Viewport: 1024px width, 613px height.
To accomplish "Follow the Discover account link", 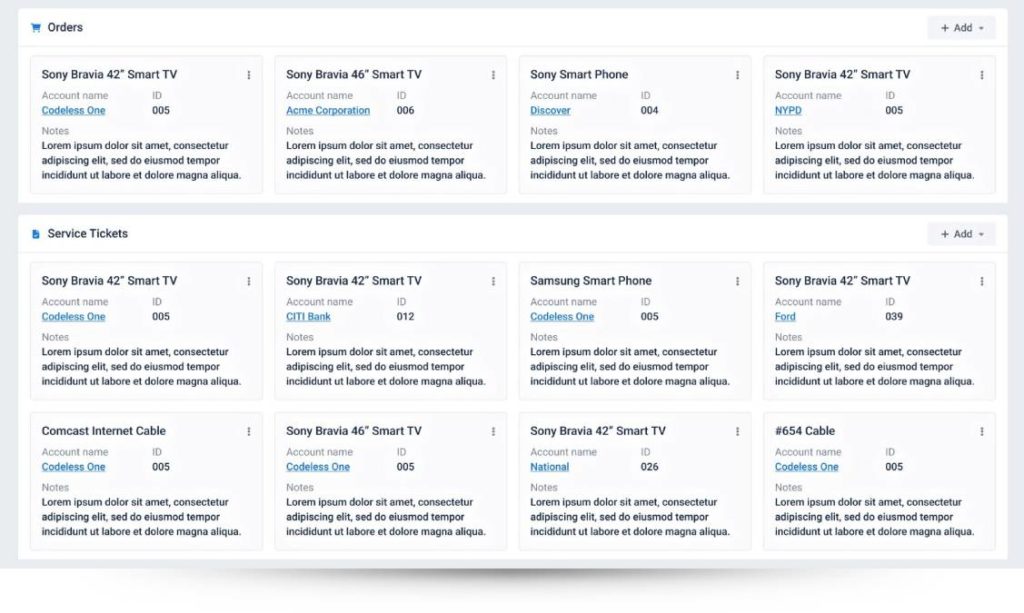I will pyautogui.click(x=550, y=110).
